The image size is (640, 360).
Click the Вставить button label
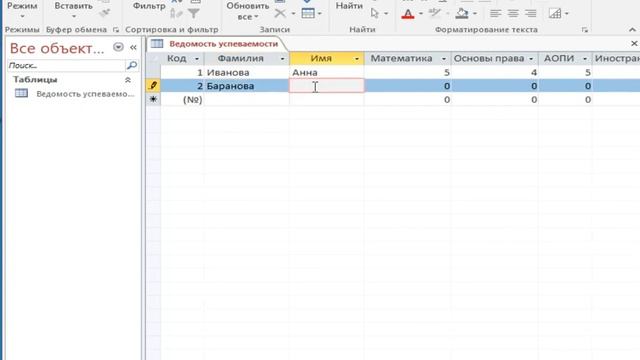click(73, 6)
